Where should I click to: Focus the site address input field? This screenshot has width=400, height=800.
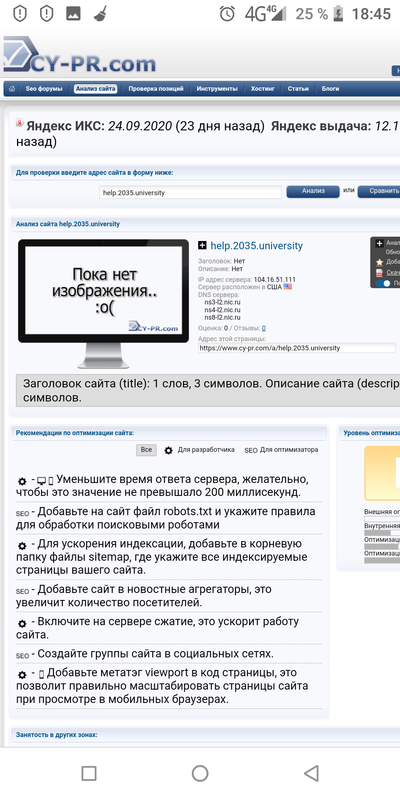pos(190,192)
